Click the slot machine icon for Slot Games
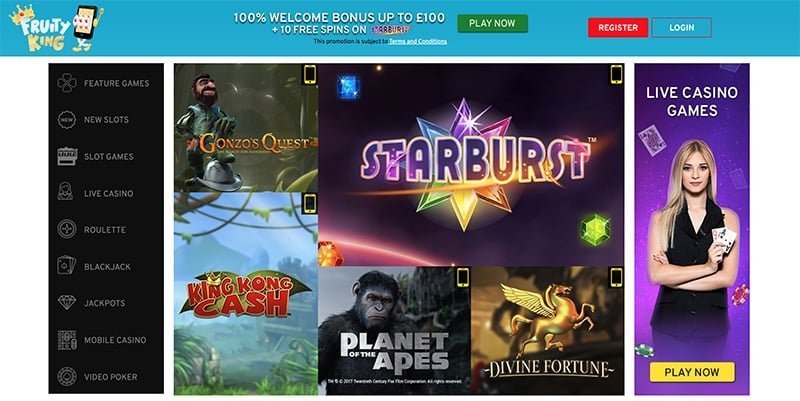Viewport: 800px width, 401px height. [67, 156]
